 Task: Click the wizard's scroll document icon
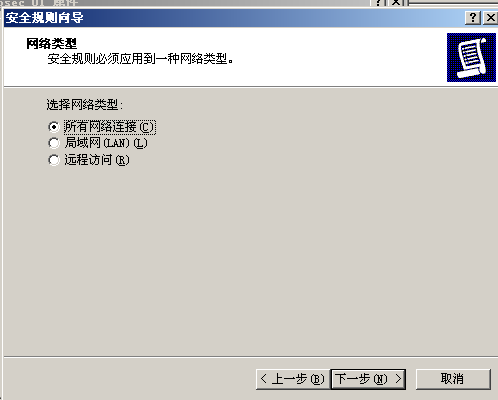[471, 57]
